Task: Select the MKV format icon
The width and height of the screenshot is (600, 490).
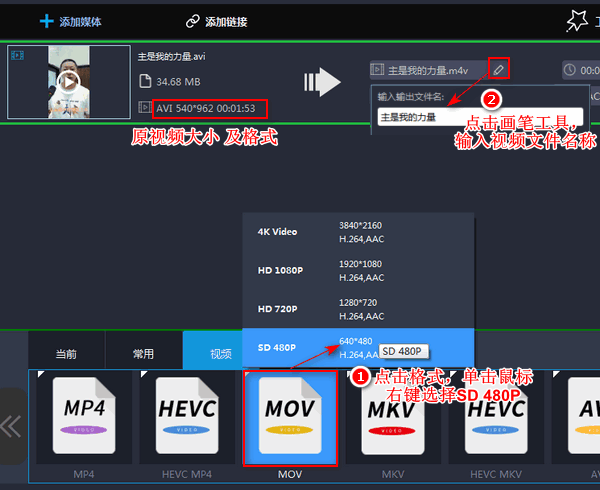Action: pyautogui.click(x=393, y=416)
